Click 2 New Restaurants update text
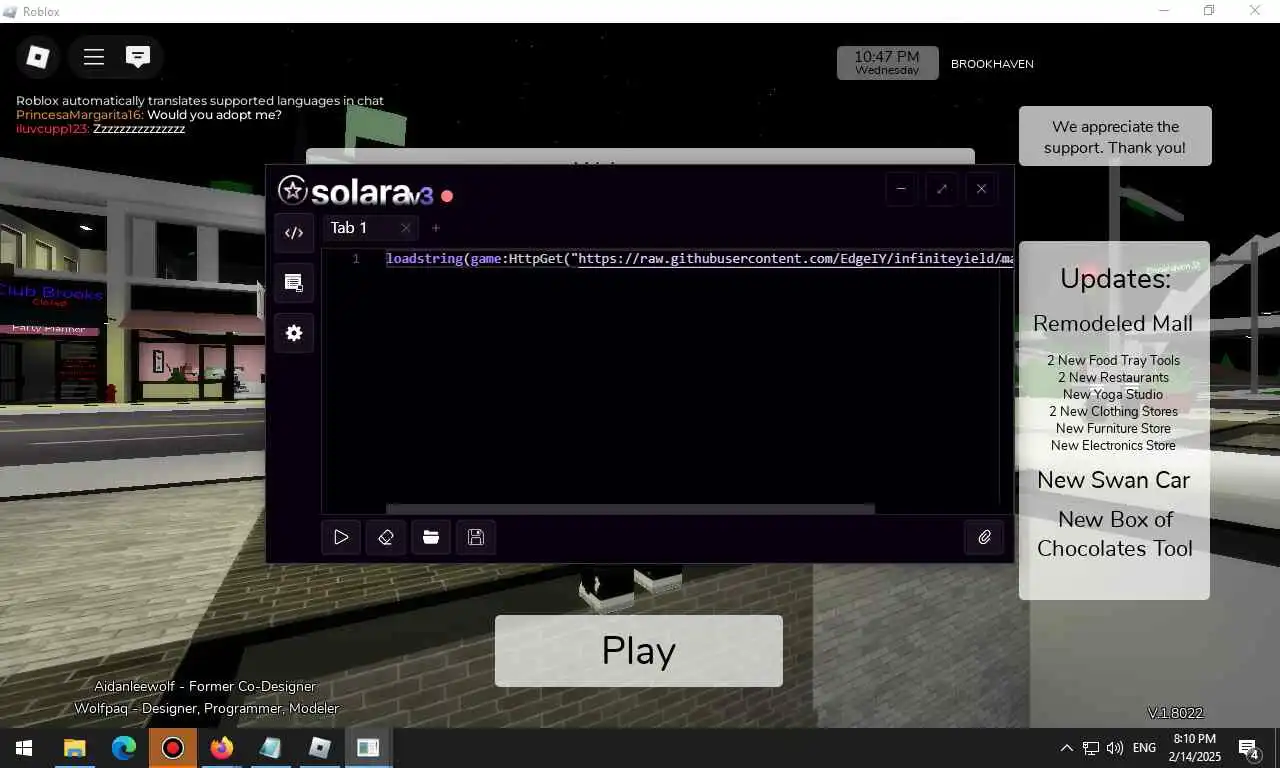 (1113, 378)
